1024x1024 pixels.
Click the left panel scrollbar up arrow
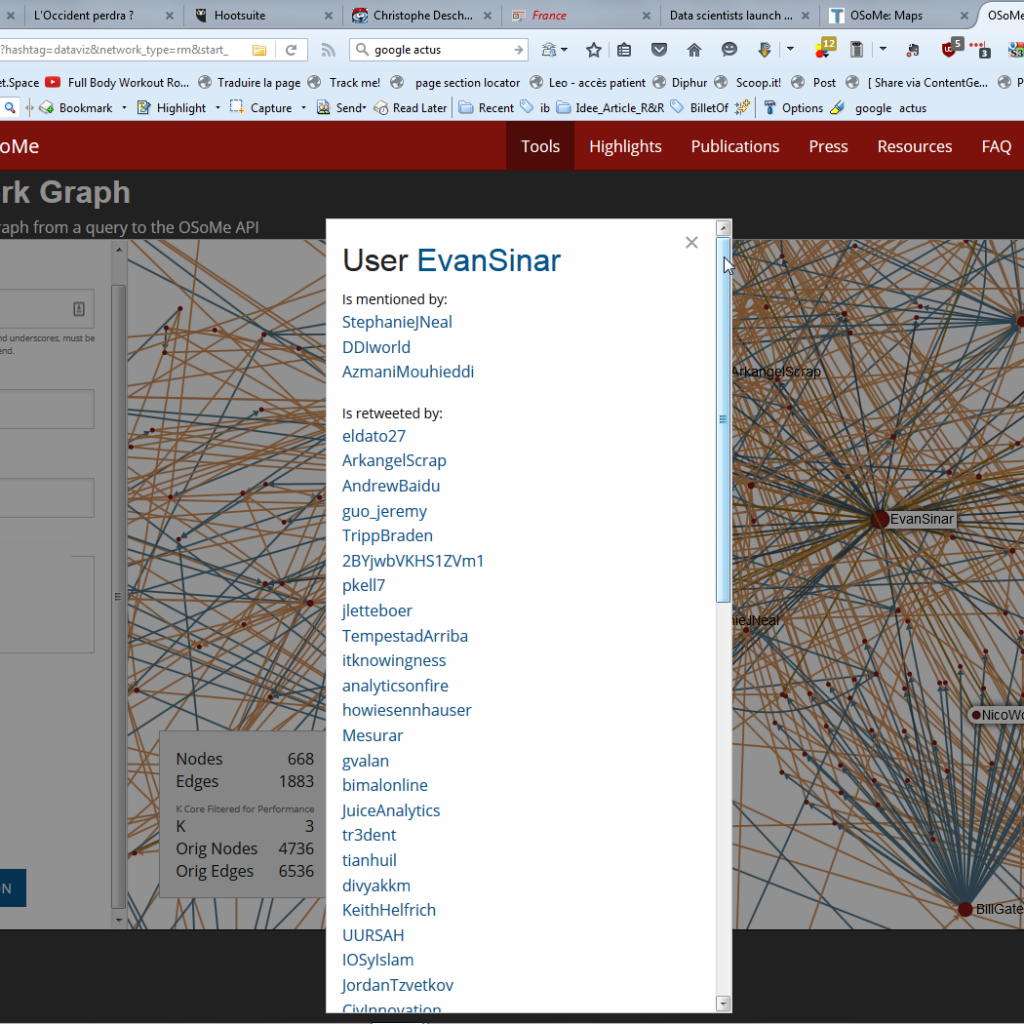[x=118, y=249]
